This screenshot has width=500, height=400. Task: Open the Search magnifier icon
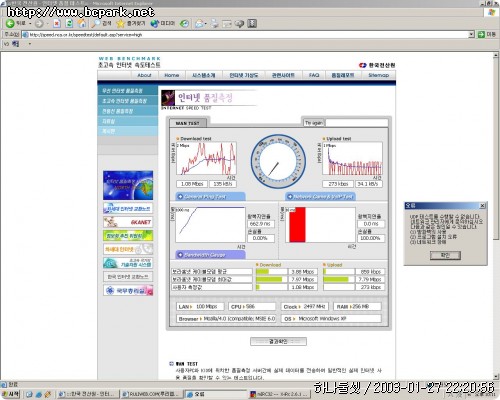(96, 23)
